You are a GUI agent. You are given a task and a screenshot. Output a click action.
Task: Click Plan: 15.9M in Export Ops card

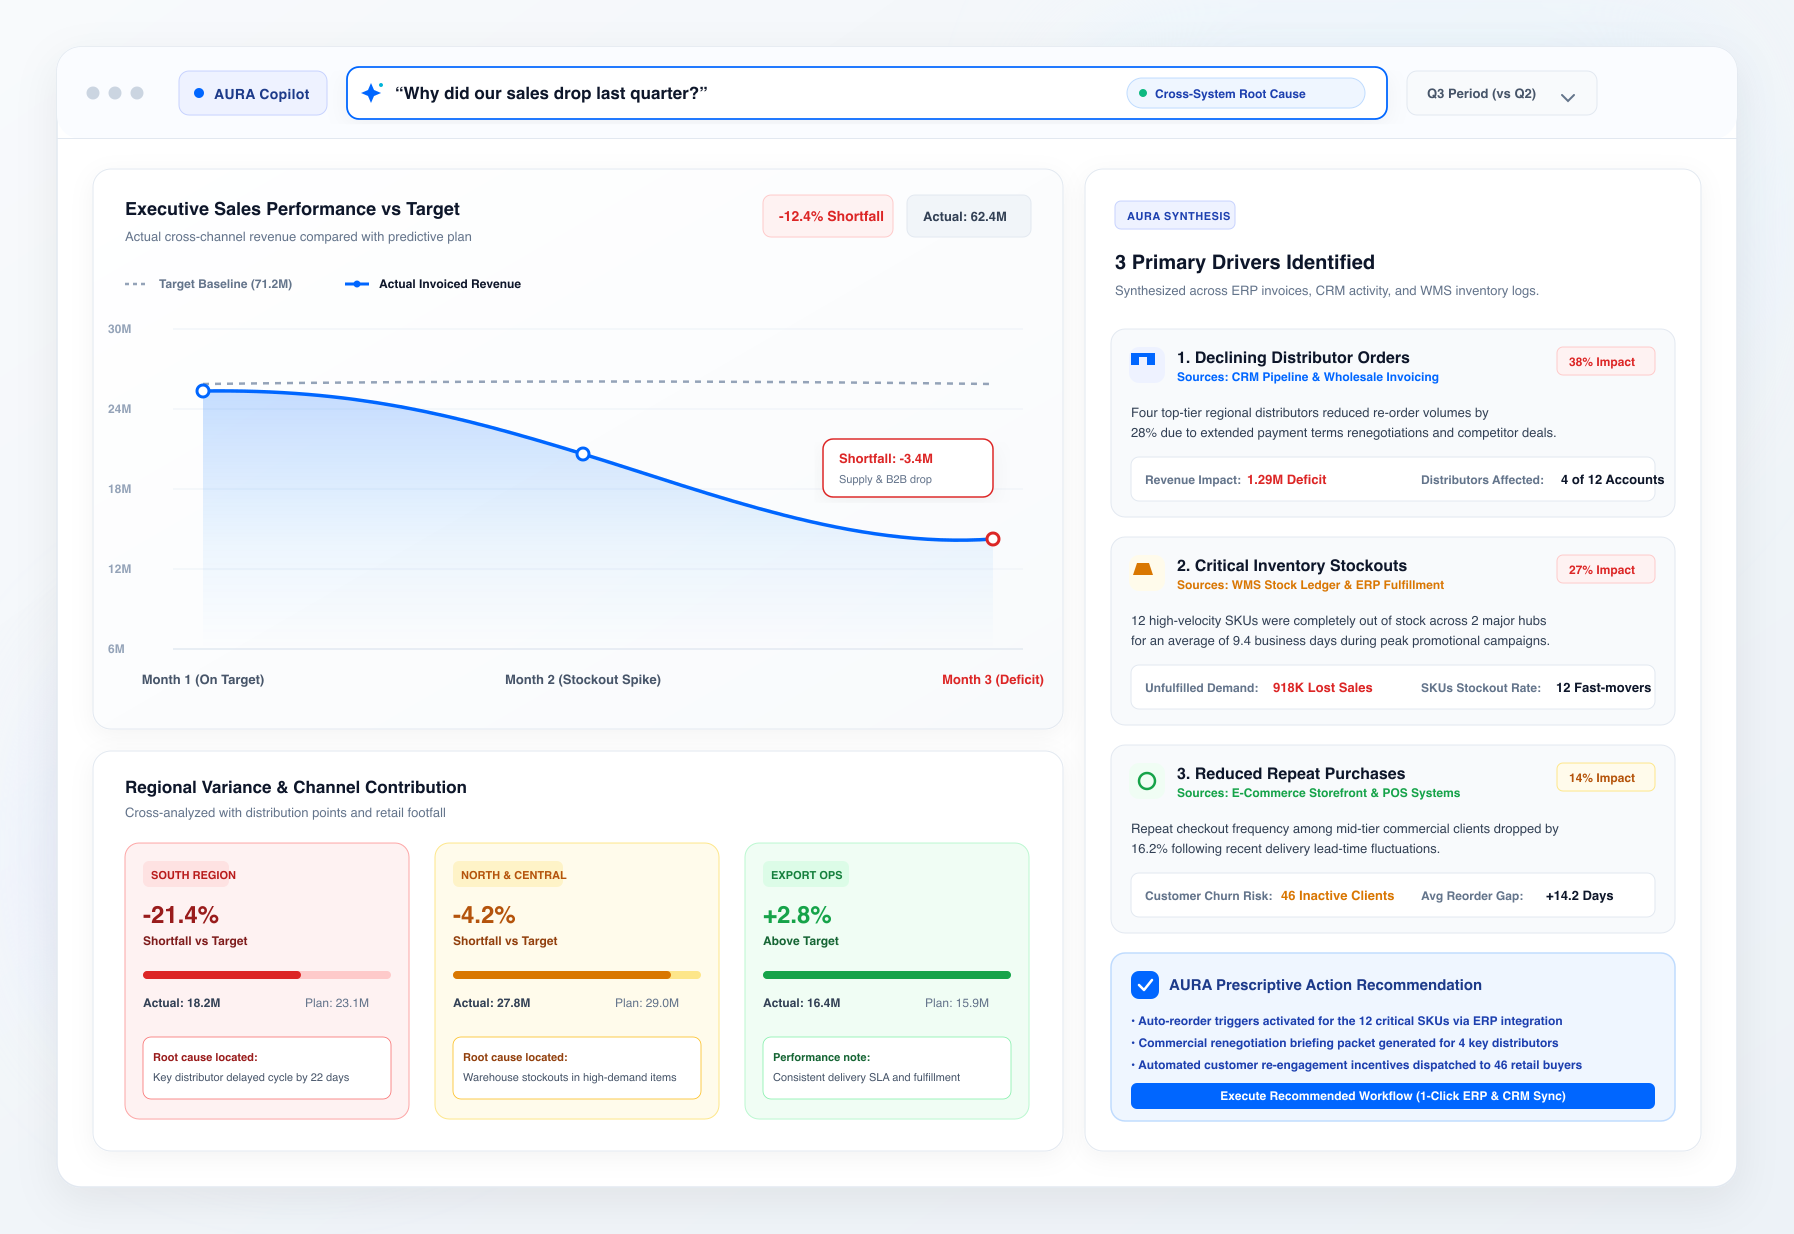[957, 1003]
